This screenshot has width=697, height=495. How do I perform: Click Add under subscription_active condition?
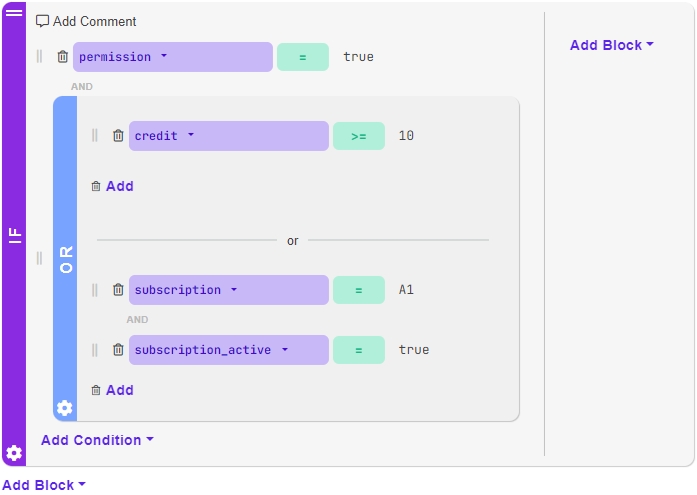tap(112, 390)
